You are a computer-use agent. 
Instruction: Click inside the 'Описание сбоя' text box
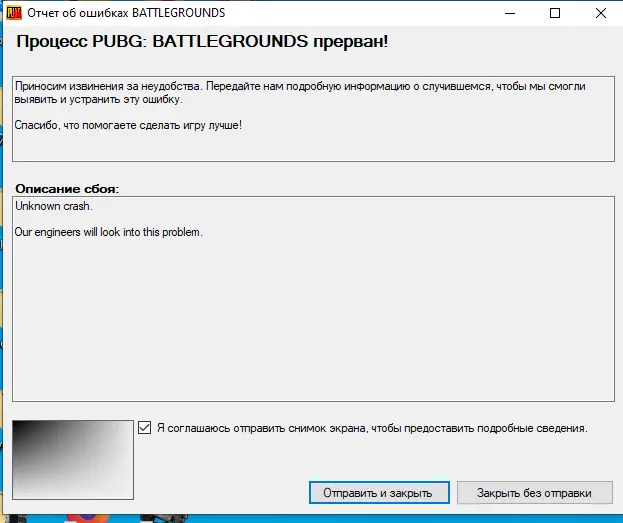coord(313,299)
